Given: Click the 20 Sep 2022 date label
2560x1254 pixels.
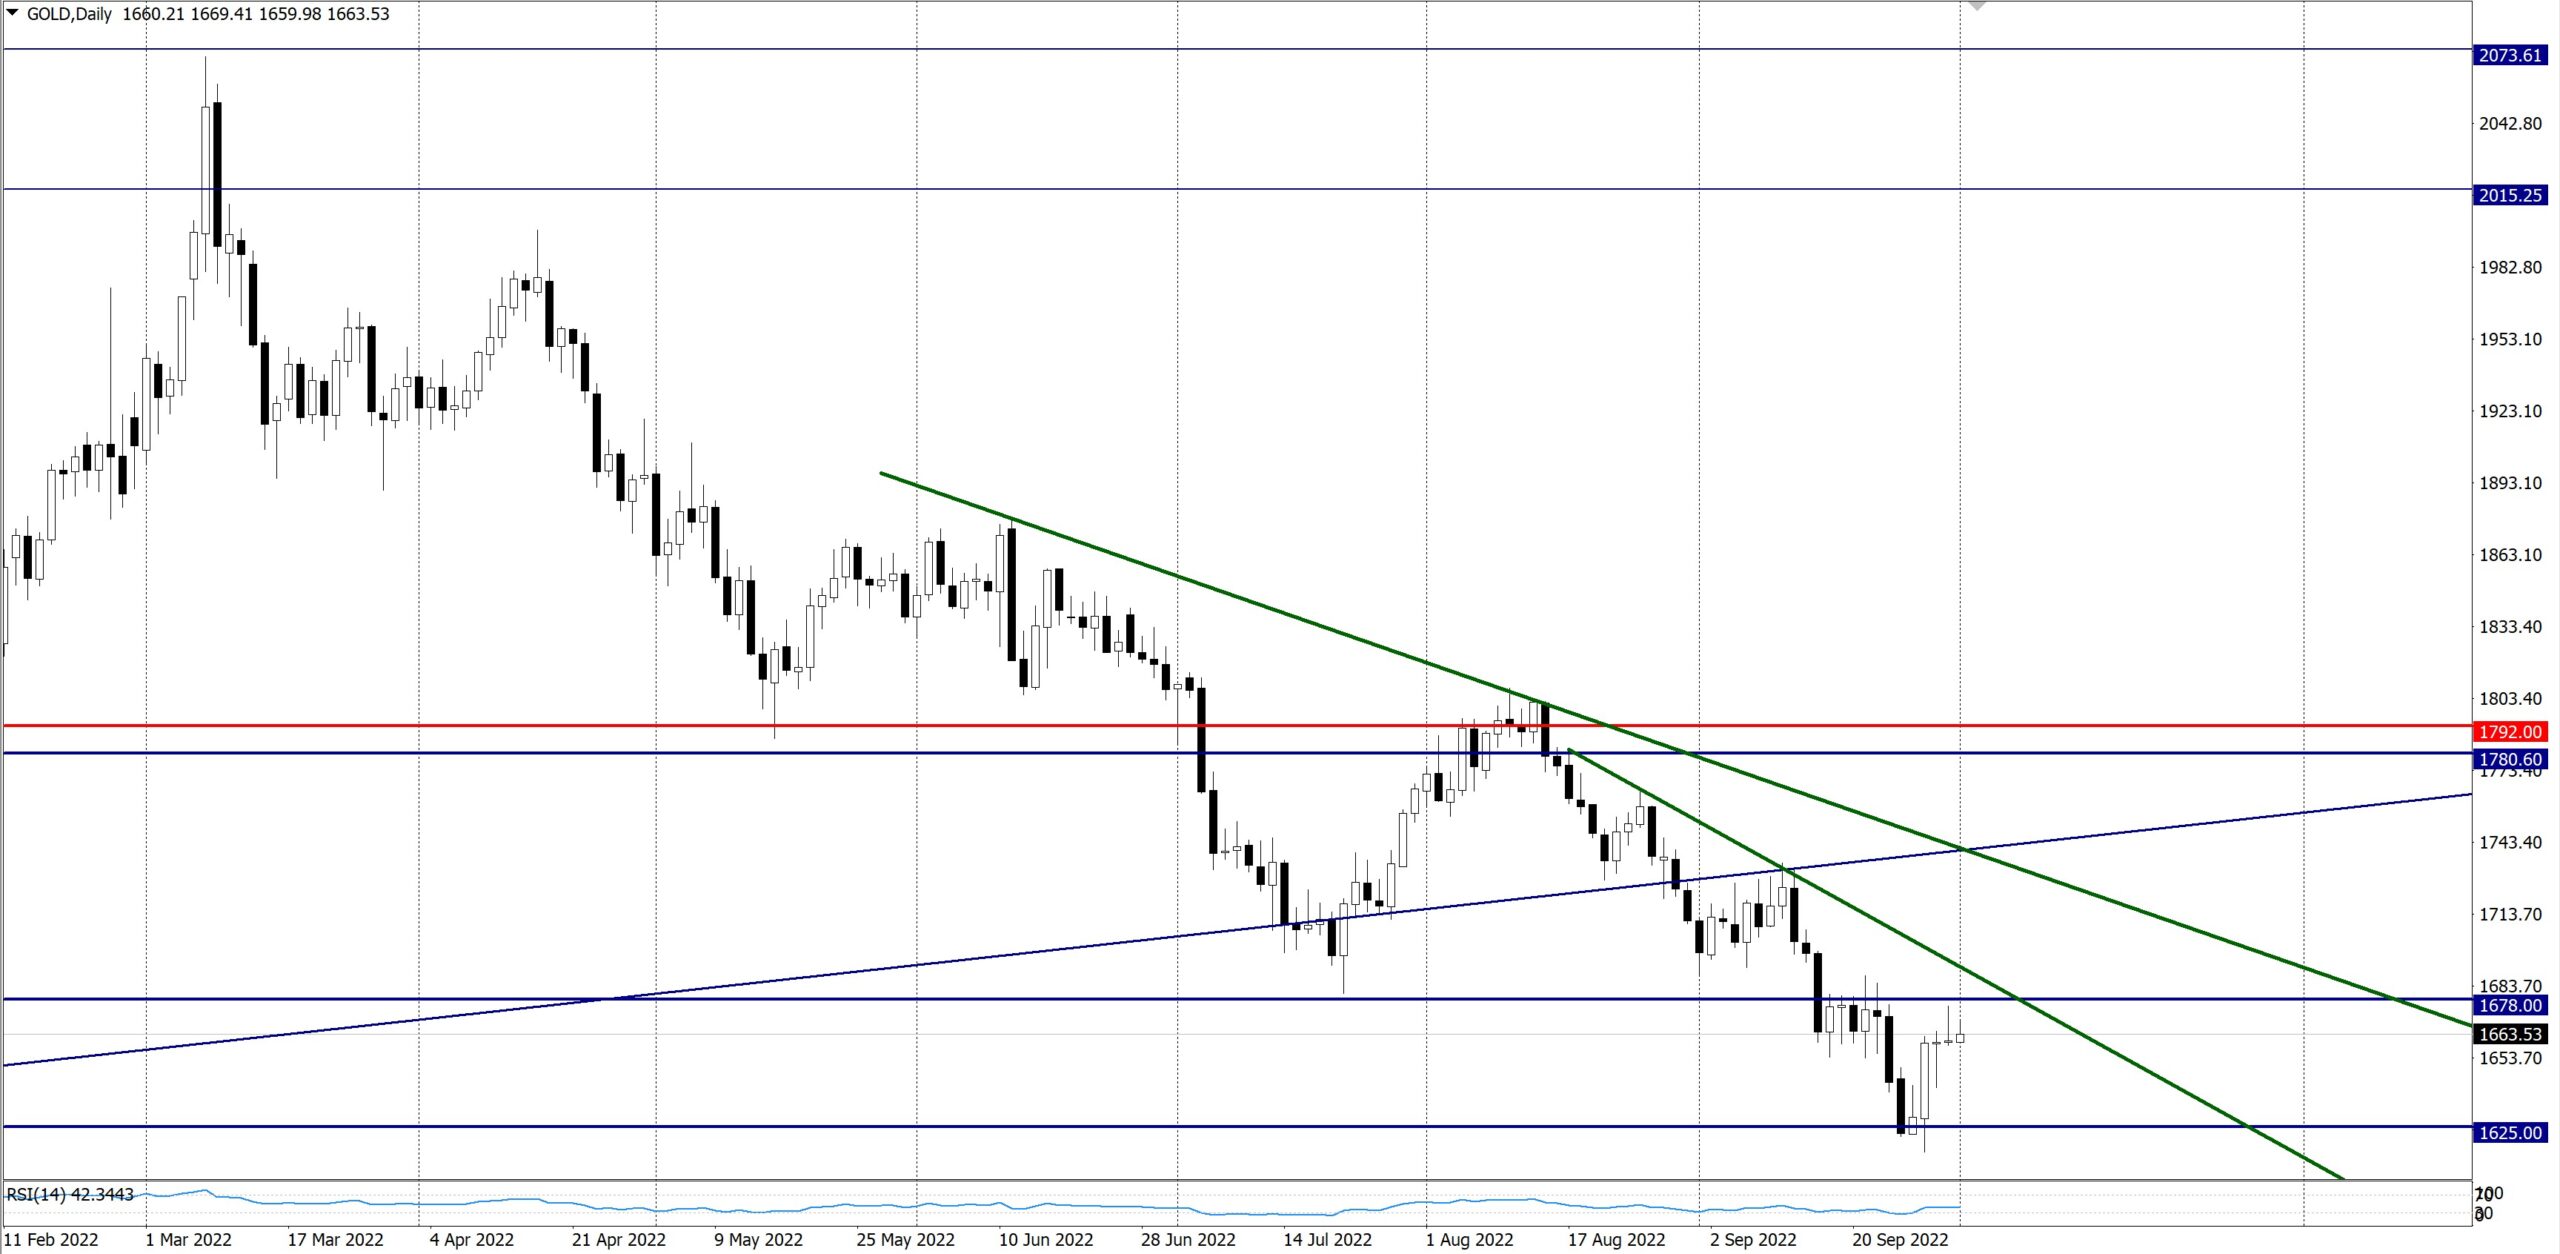Looking at the screenshot, I should click(x=1900, y=1240).
